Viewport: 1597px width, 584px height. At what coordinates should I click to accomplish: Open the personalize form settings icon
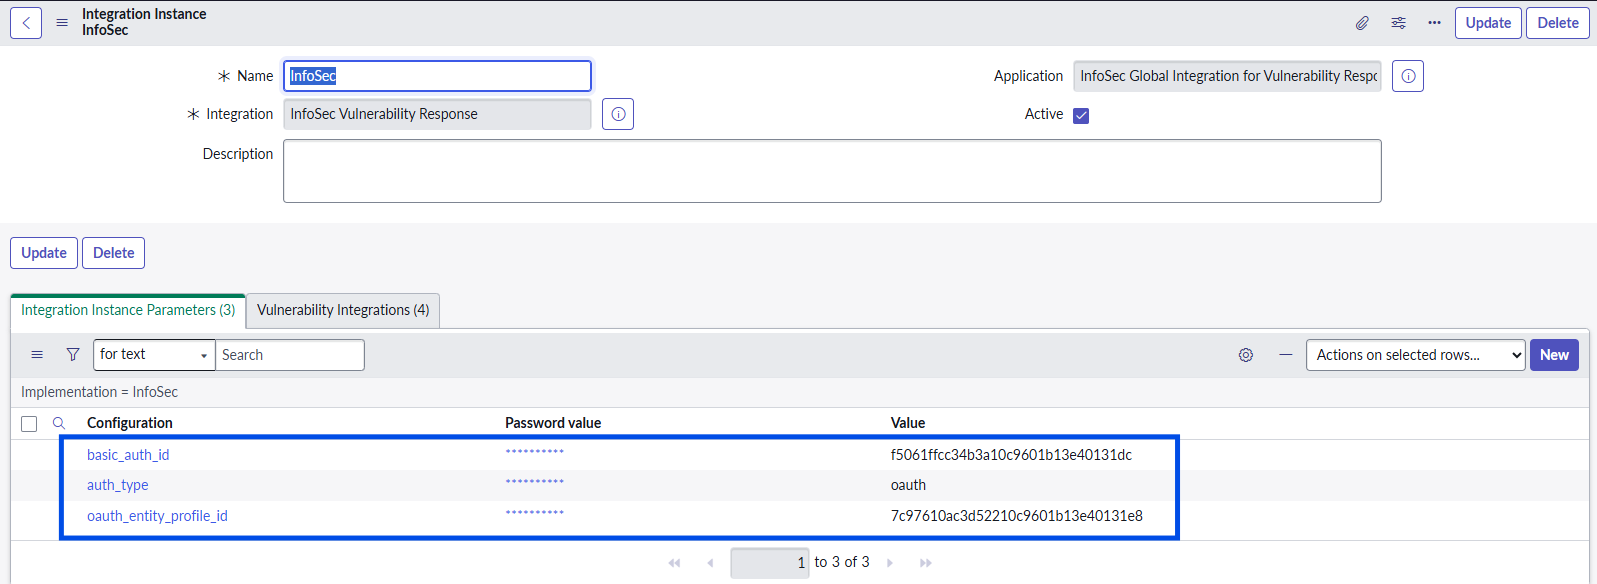pos(1398,23)
